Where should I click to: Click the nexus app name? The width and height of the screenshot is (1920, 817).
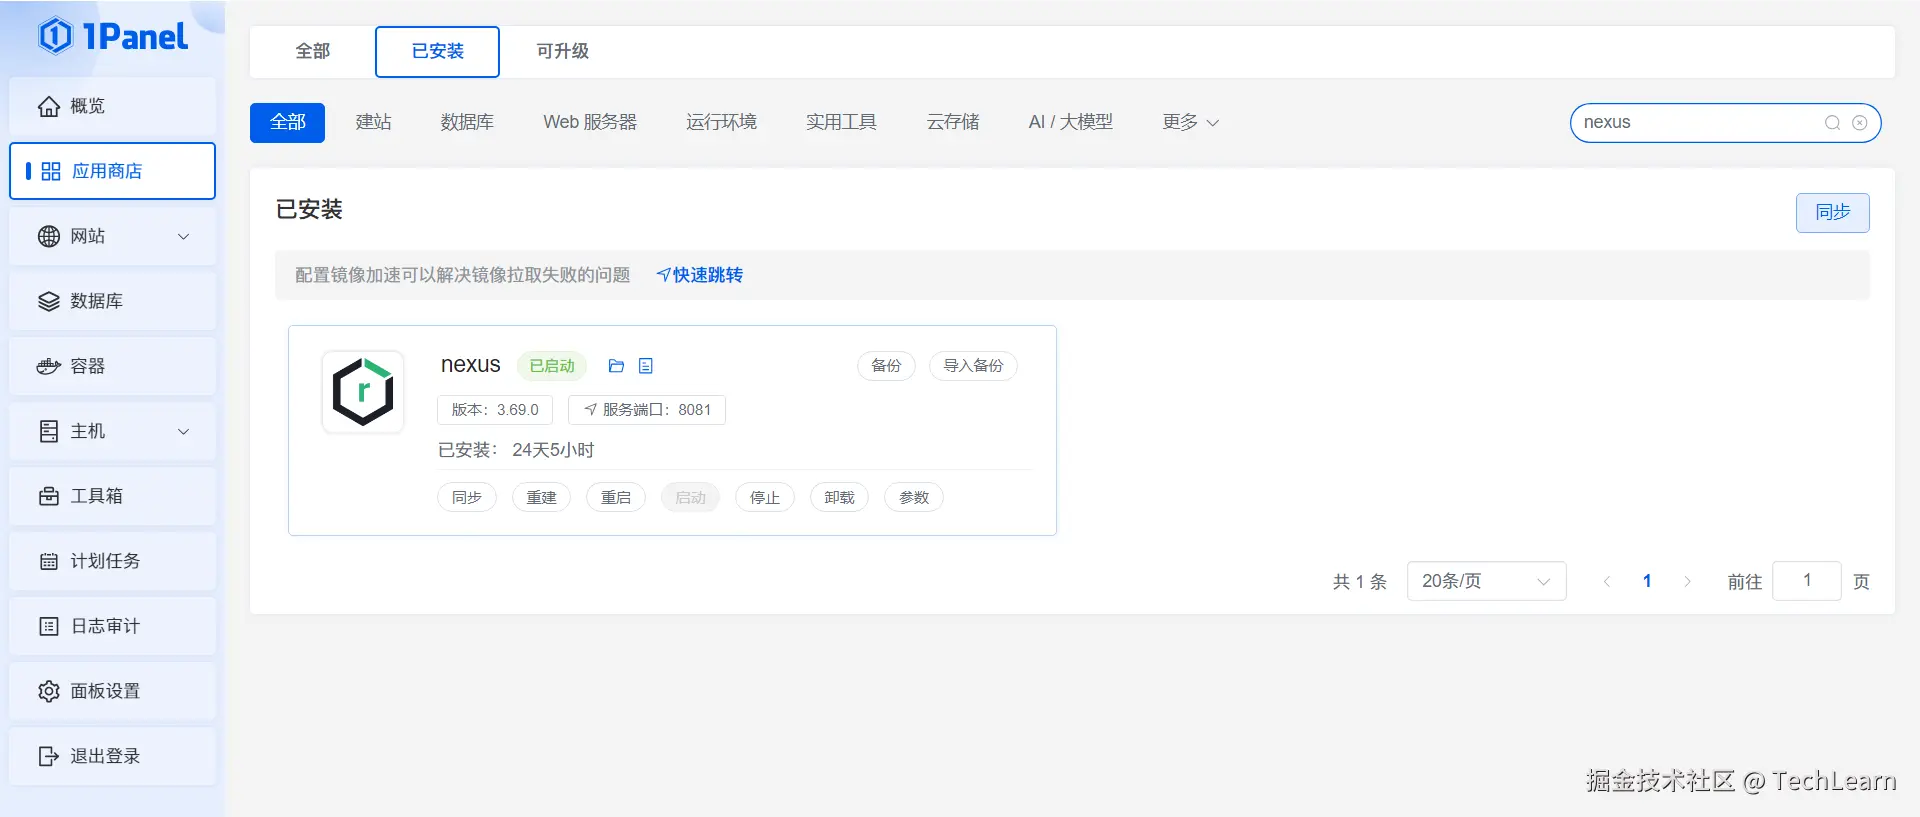pyautogui.click(x=471, y=365)
